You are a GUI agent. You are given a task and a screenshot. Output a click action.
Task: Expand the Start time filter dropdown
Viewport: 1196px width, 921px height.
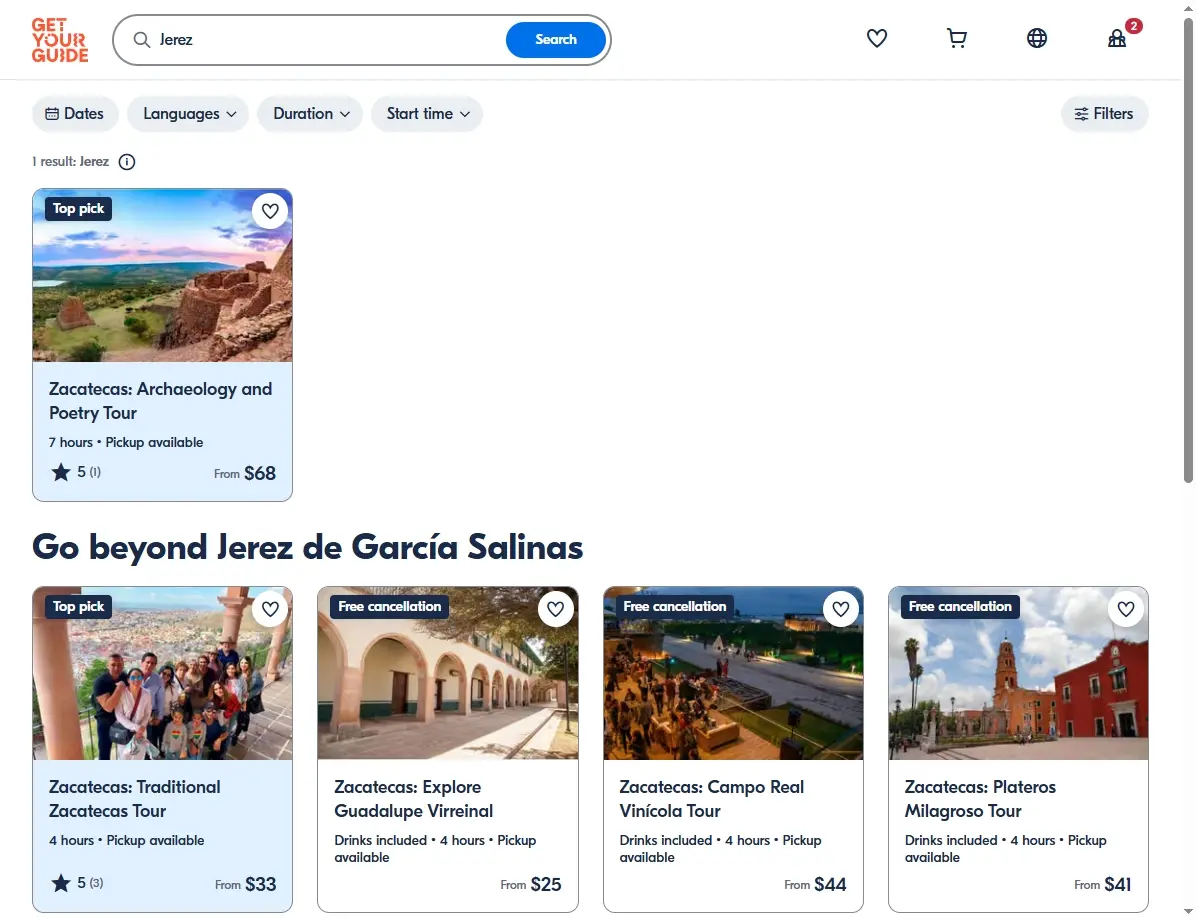(427, 114)
